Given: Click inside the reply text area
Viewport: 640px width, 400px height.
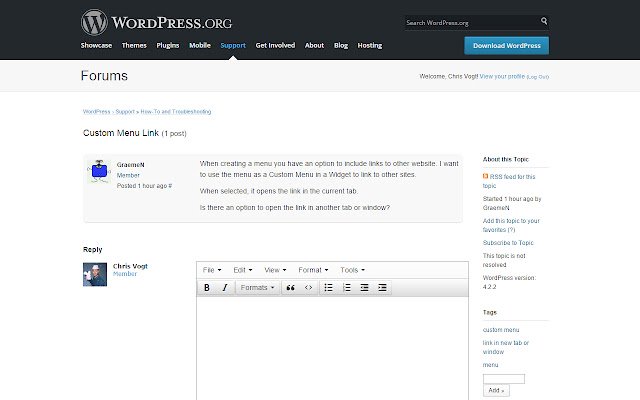Looking at the screenshot, I should coord(332,348).
